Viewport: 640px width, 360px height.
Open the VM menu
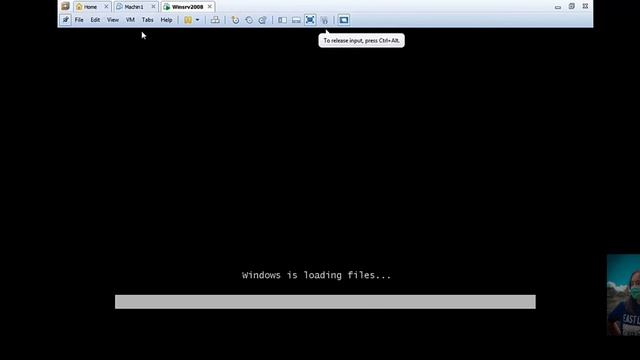[x=130, y=20]
